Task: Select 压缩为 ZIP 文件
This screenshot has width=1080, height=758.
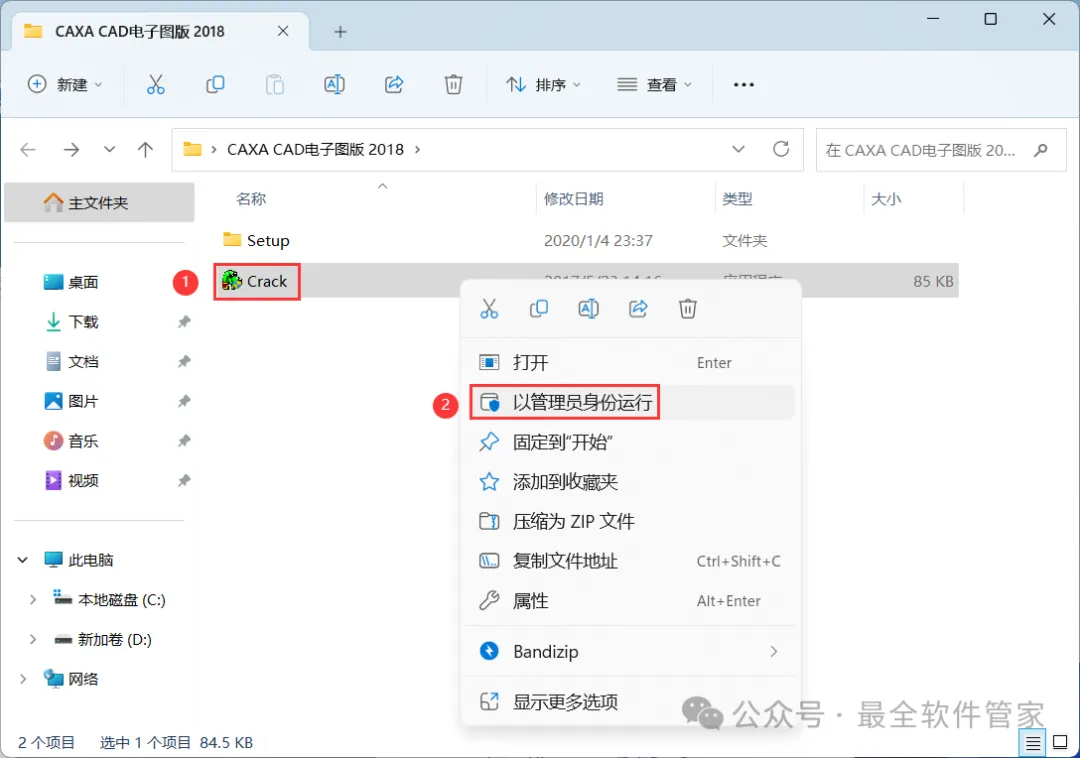Action: (x=631, y=521)
